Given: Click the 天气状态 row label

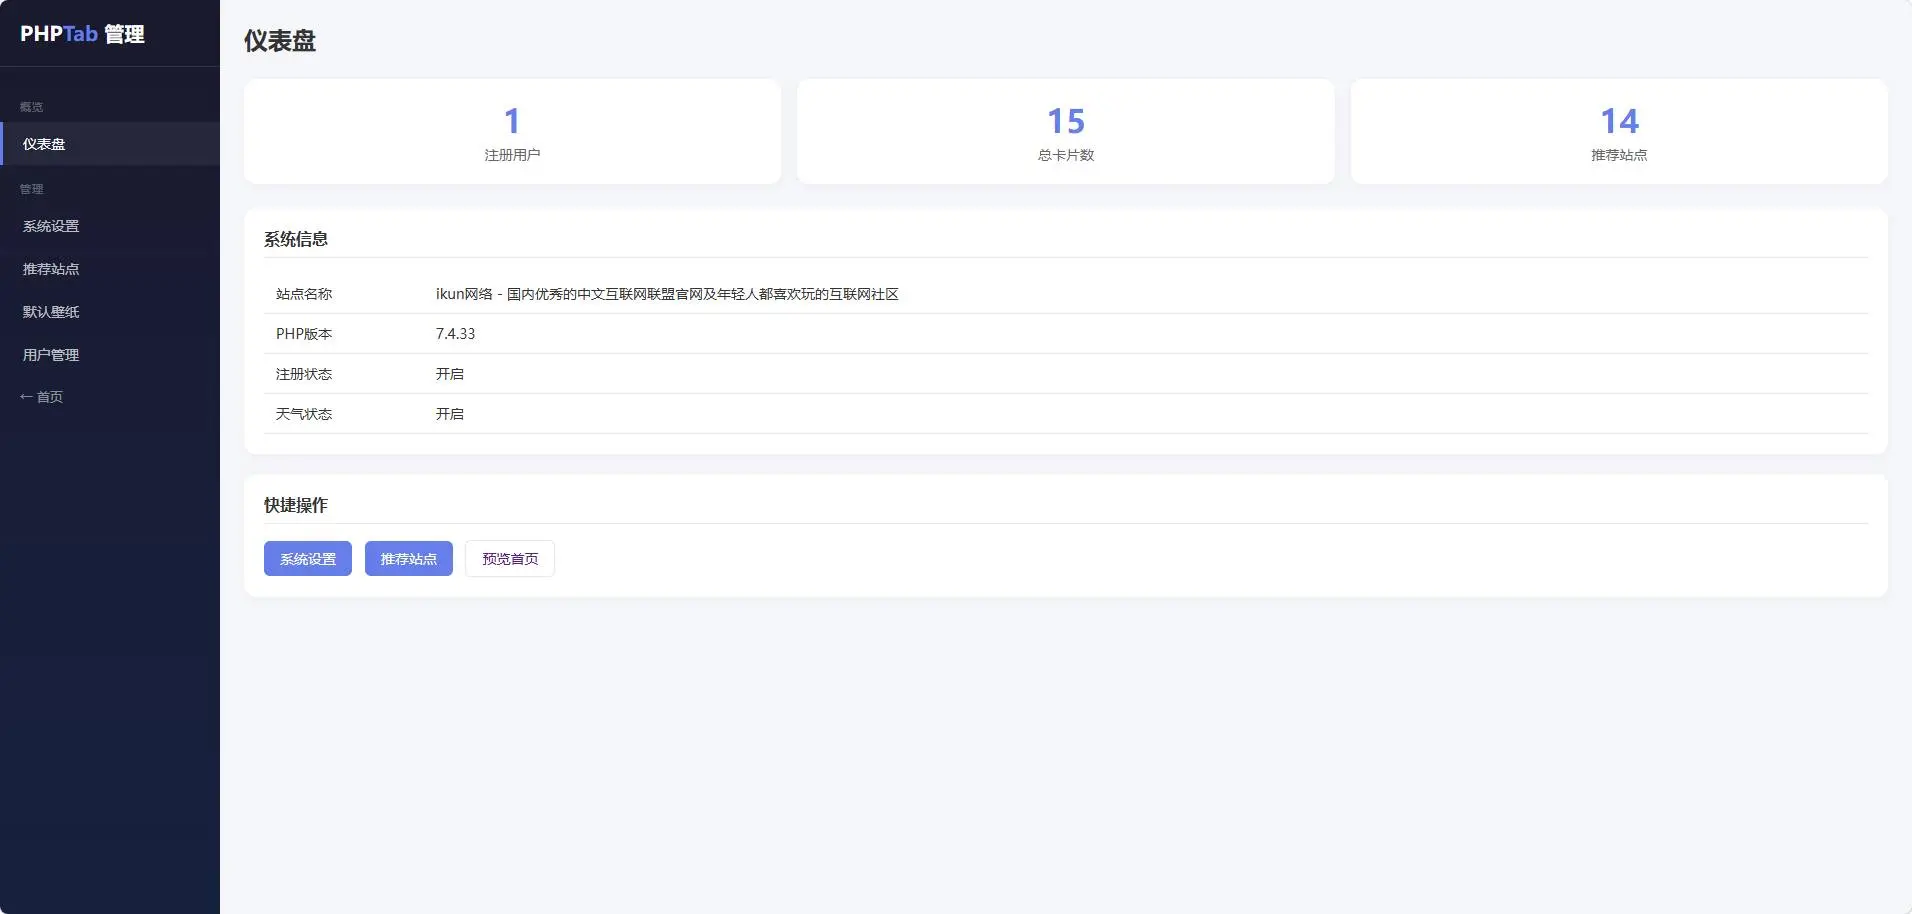Looking at the screenshot, I should pyautogui.click(x=304, y=414).
